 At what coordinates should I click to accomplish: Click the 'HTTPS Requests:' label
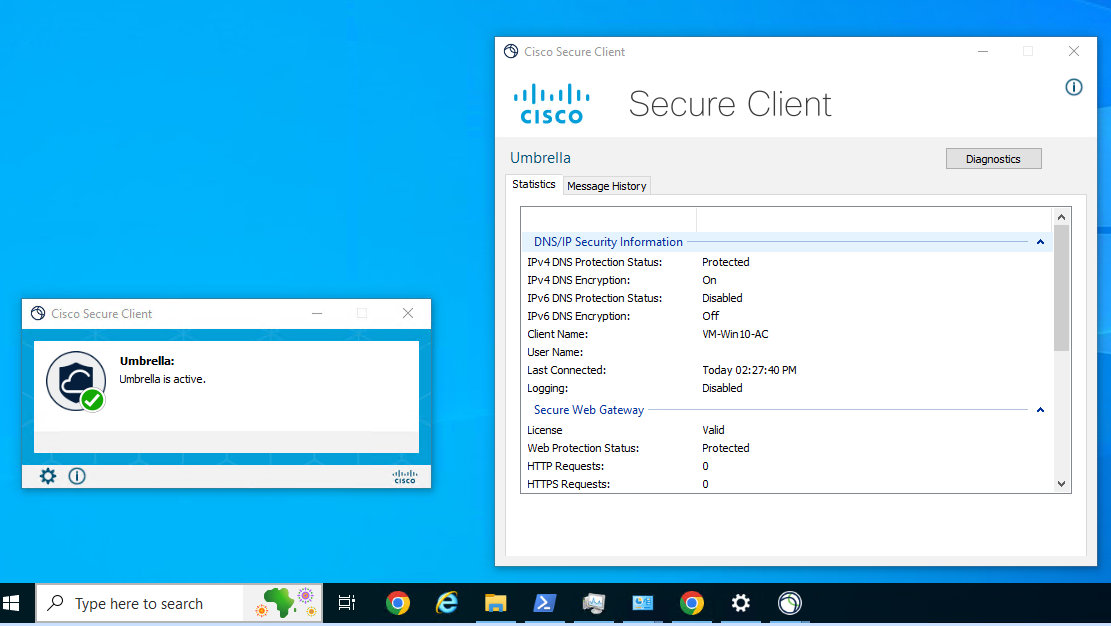[x=568, y=484]
